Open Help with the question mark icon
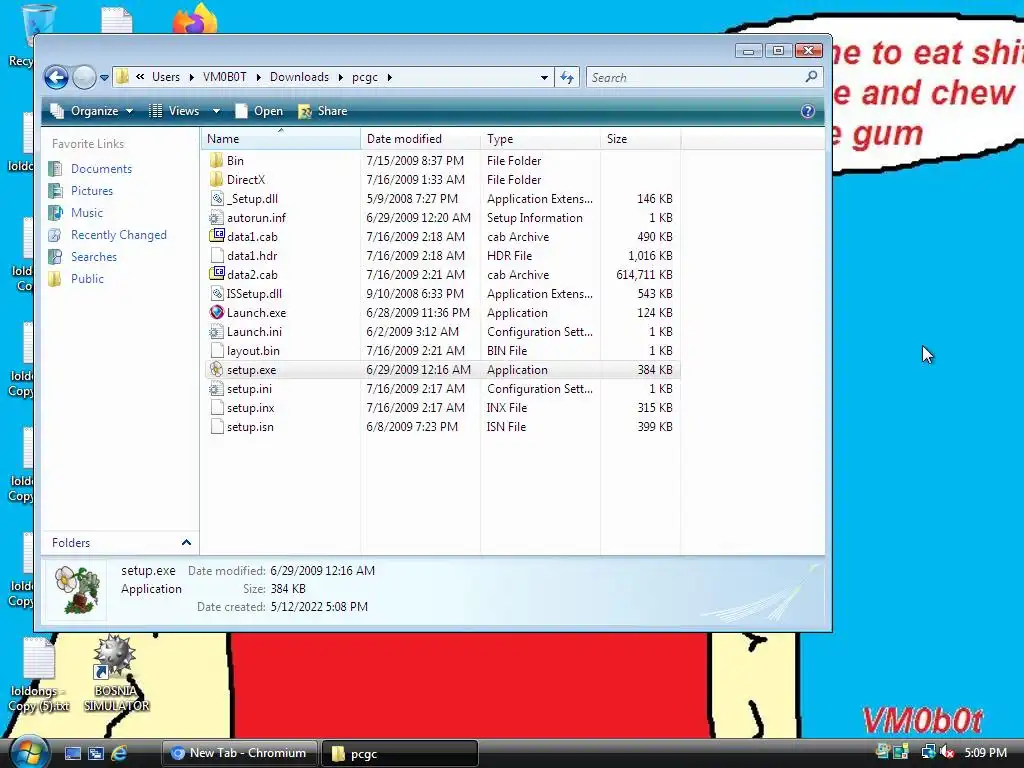This screenshot has width=1024, height=768. click(x=808, y=111)
